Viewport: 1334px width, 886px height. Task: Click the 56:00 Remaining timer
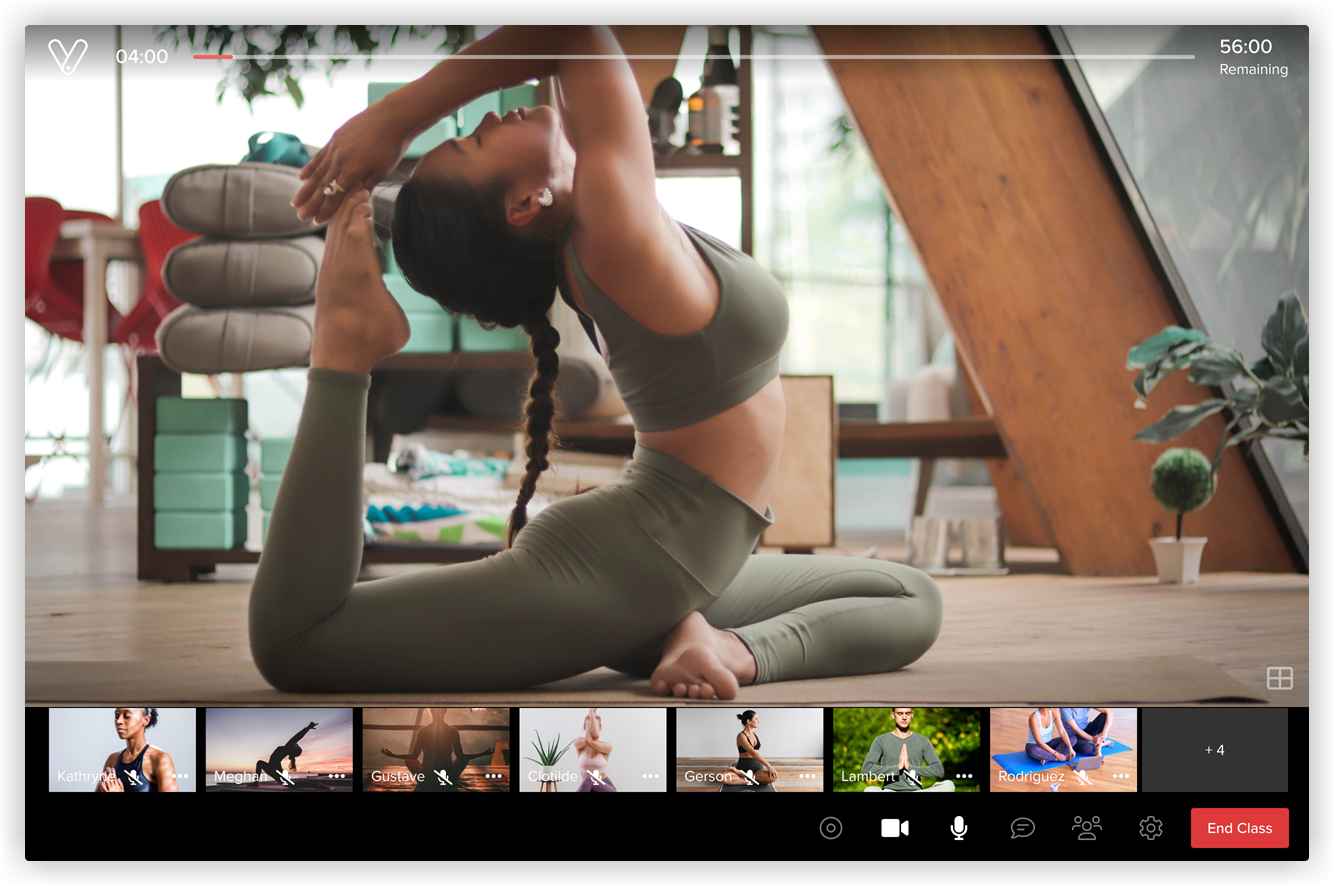(x=1253, y=57)
